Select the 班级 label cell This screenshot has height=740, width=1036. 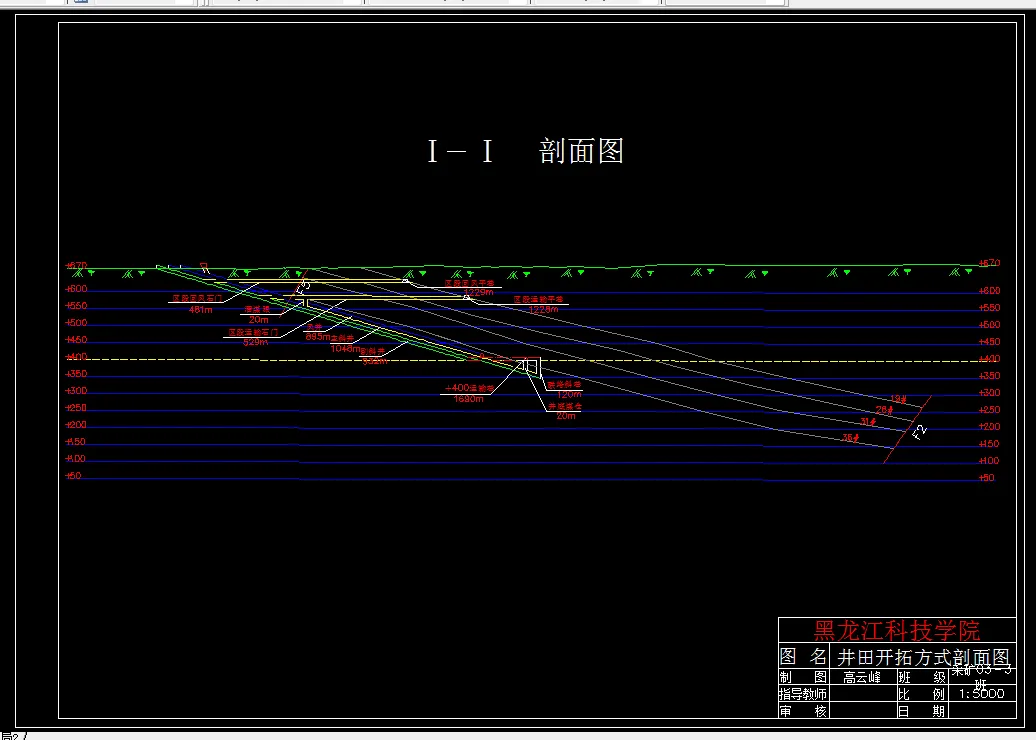(x=922, y=677)
